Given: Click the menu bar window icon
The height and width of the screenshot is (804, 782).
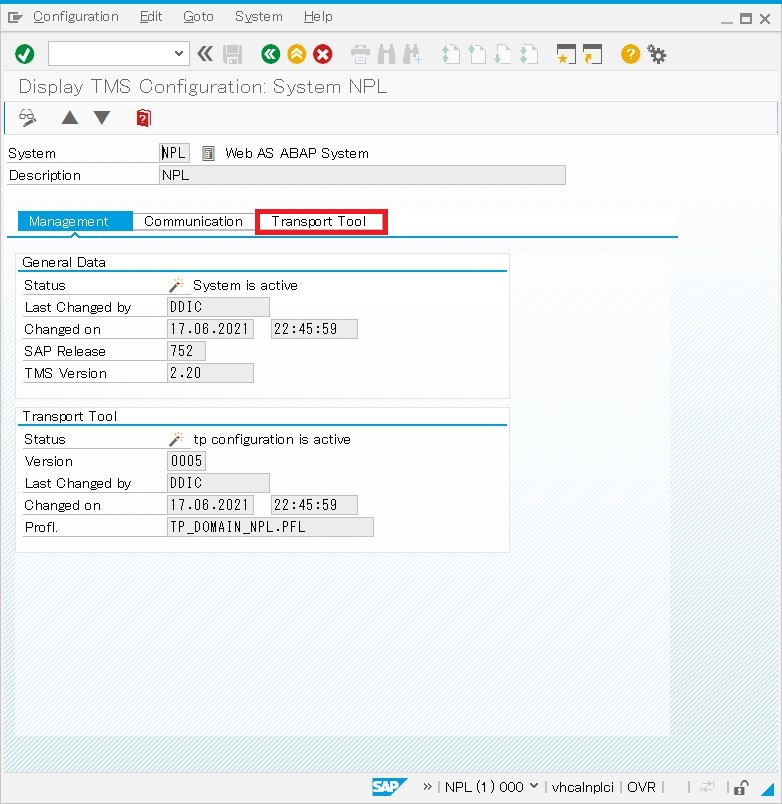Looking at the screenshot, I should (15, 18).
